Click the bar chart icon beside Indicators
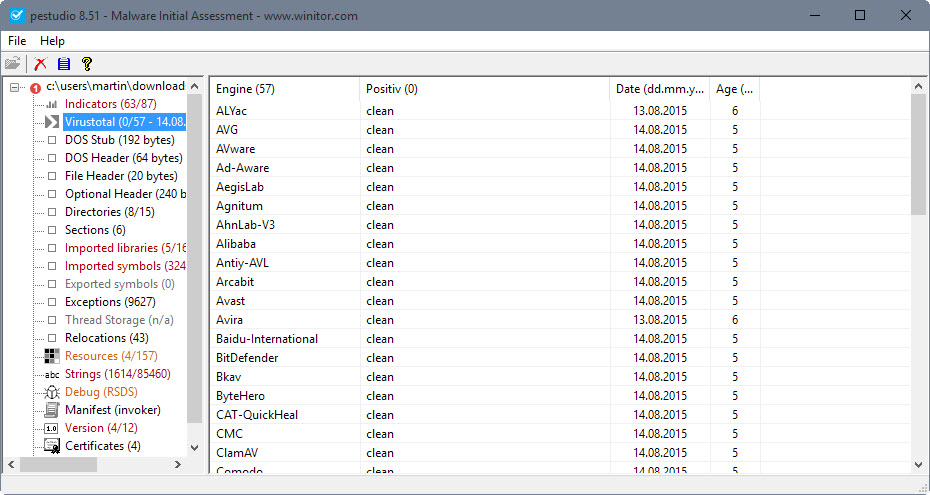The width and height of the screenshot is (930, 495). (52, 104)
